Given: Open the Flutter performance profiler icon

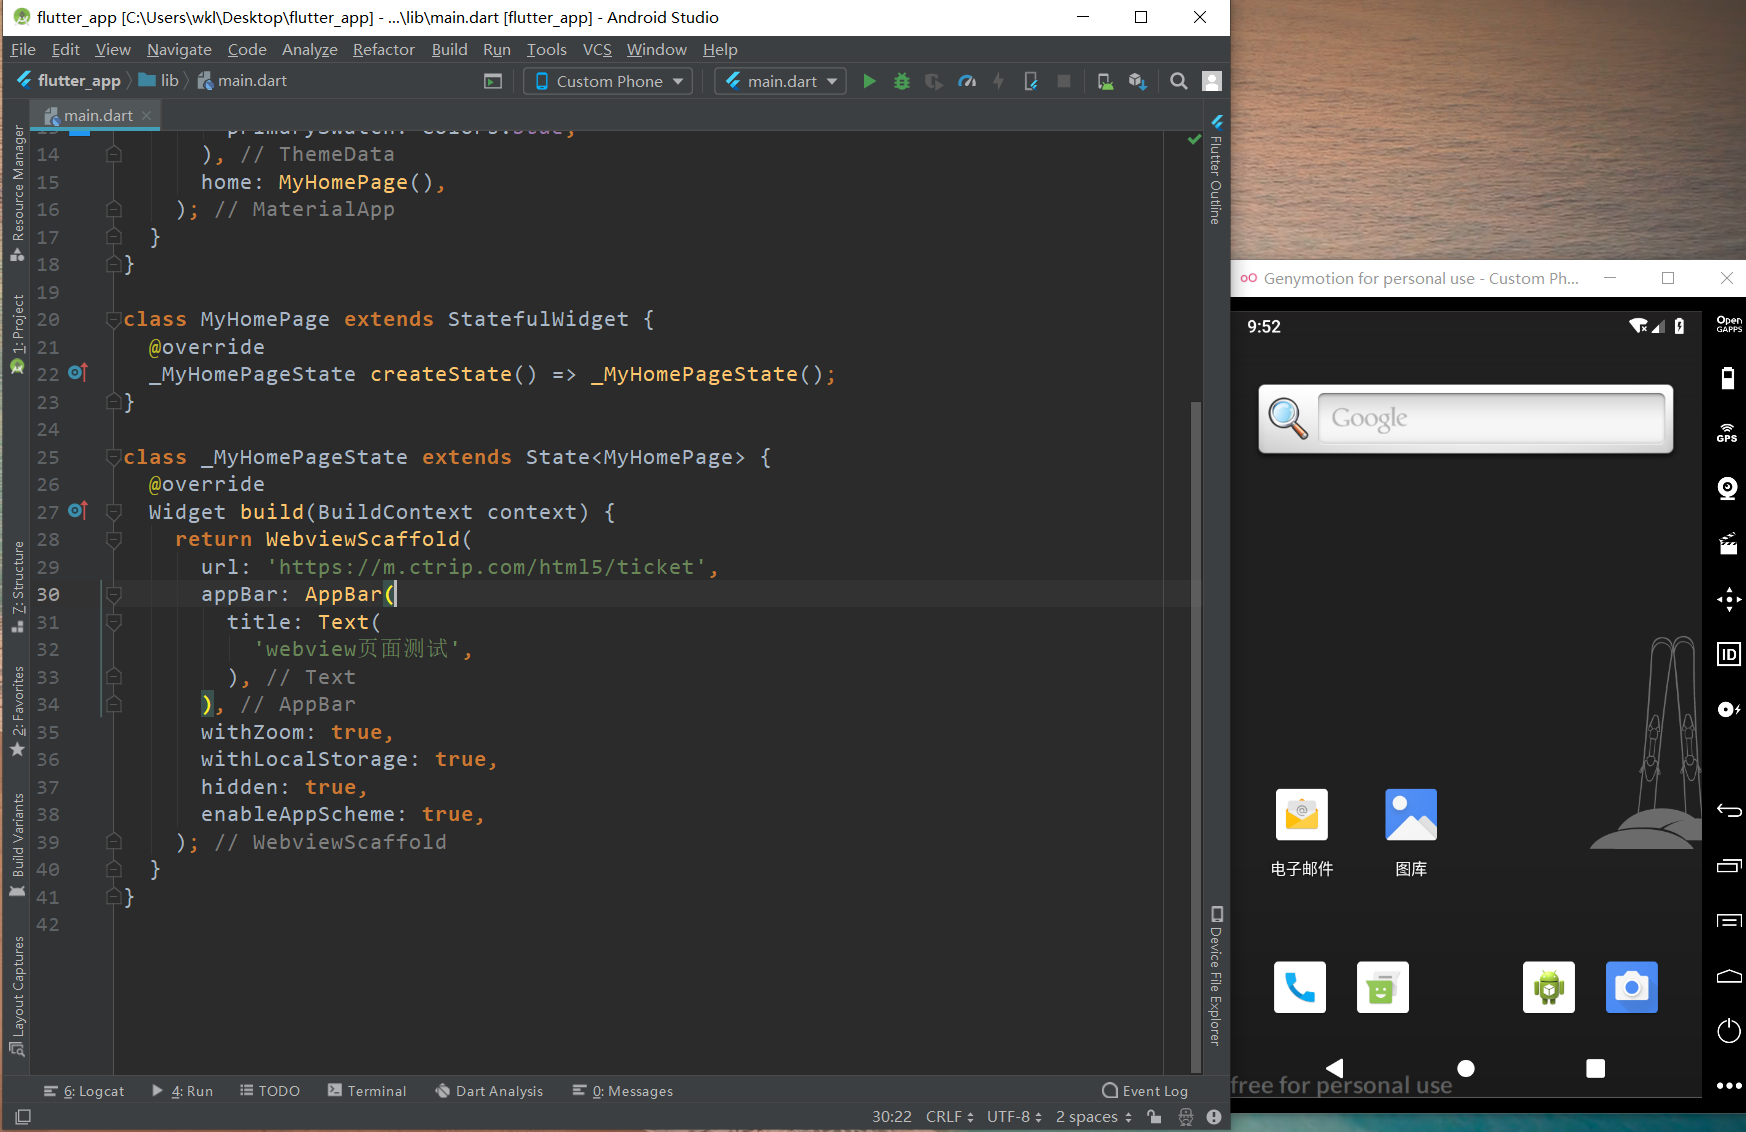Looking at the screenshot, I should tap(966, 81).
